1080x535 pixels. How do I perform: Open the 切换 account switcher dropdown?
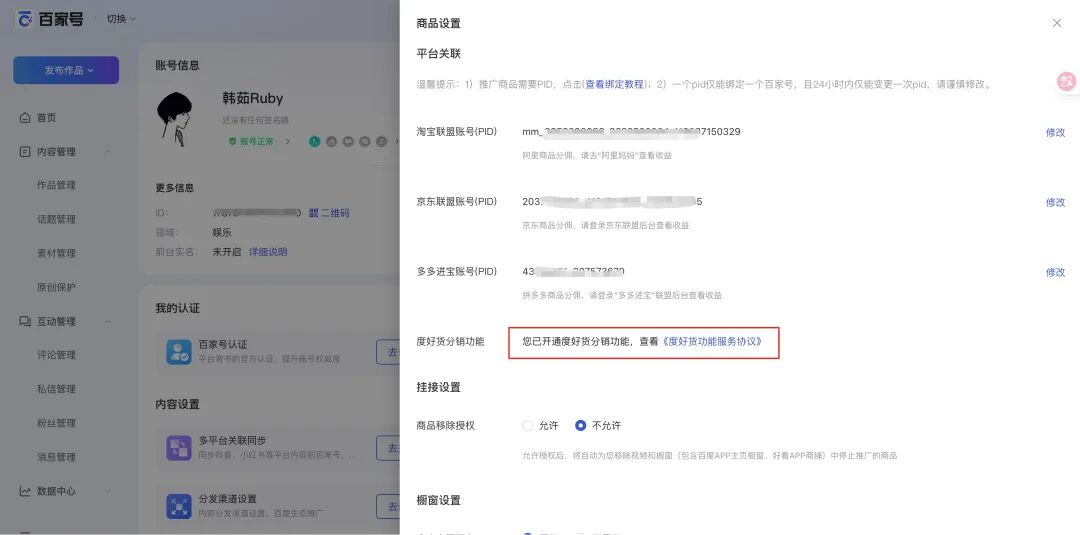(121, 19)
